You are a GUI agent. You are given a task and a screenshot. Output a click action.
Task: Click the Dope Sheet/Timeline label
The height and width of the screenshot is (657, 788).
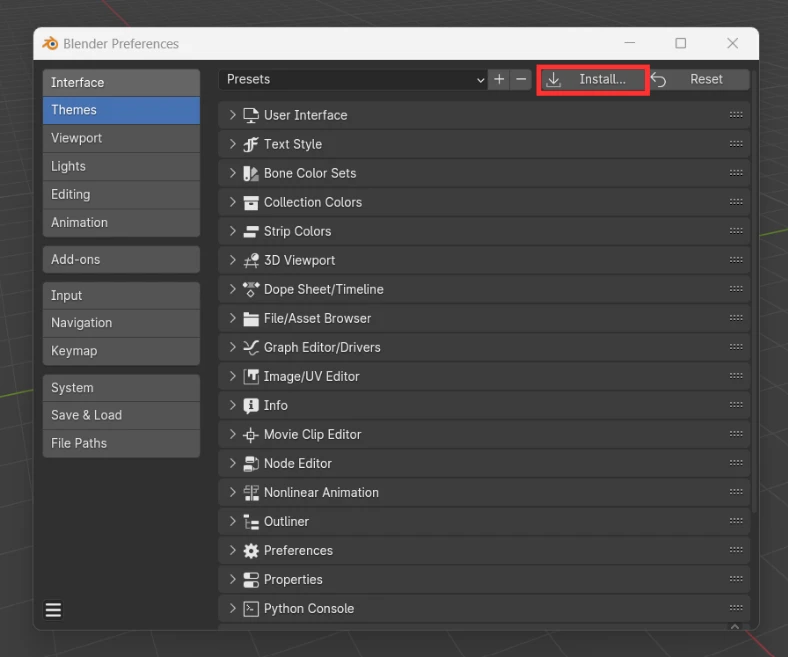point(324,290)
